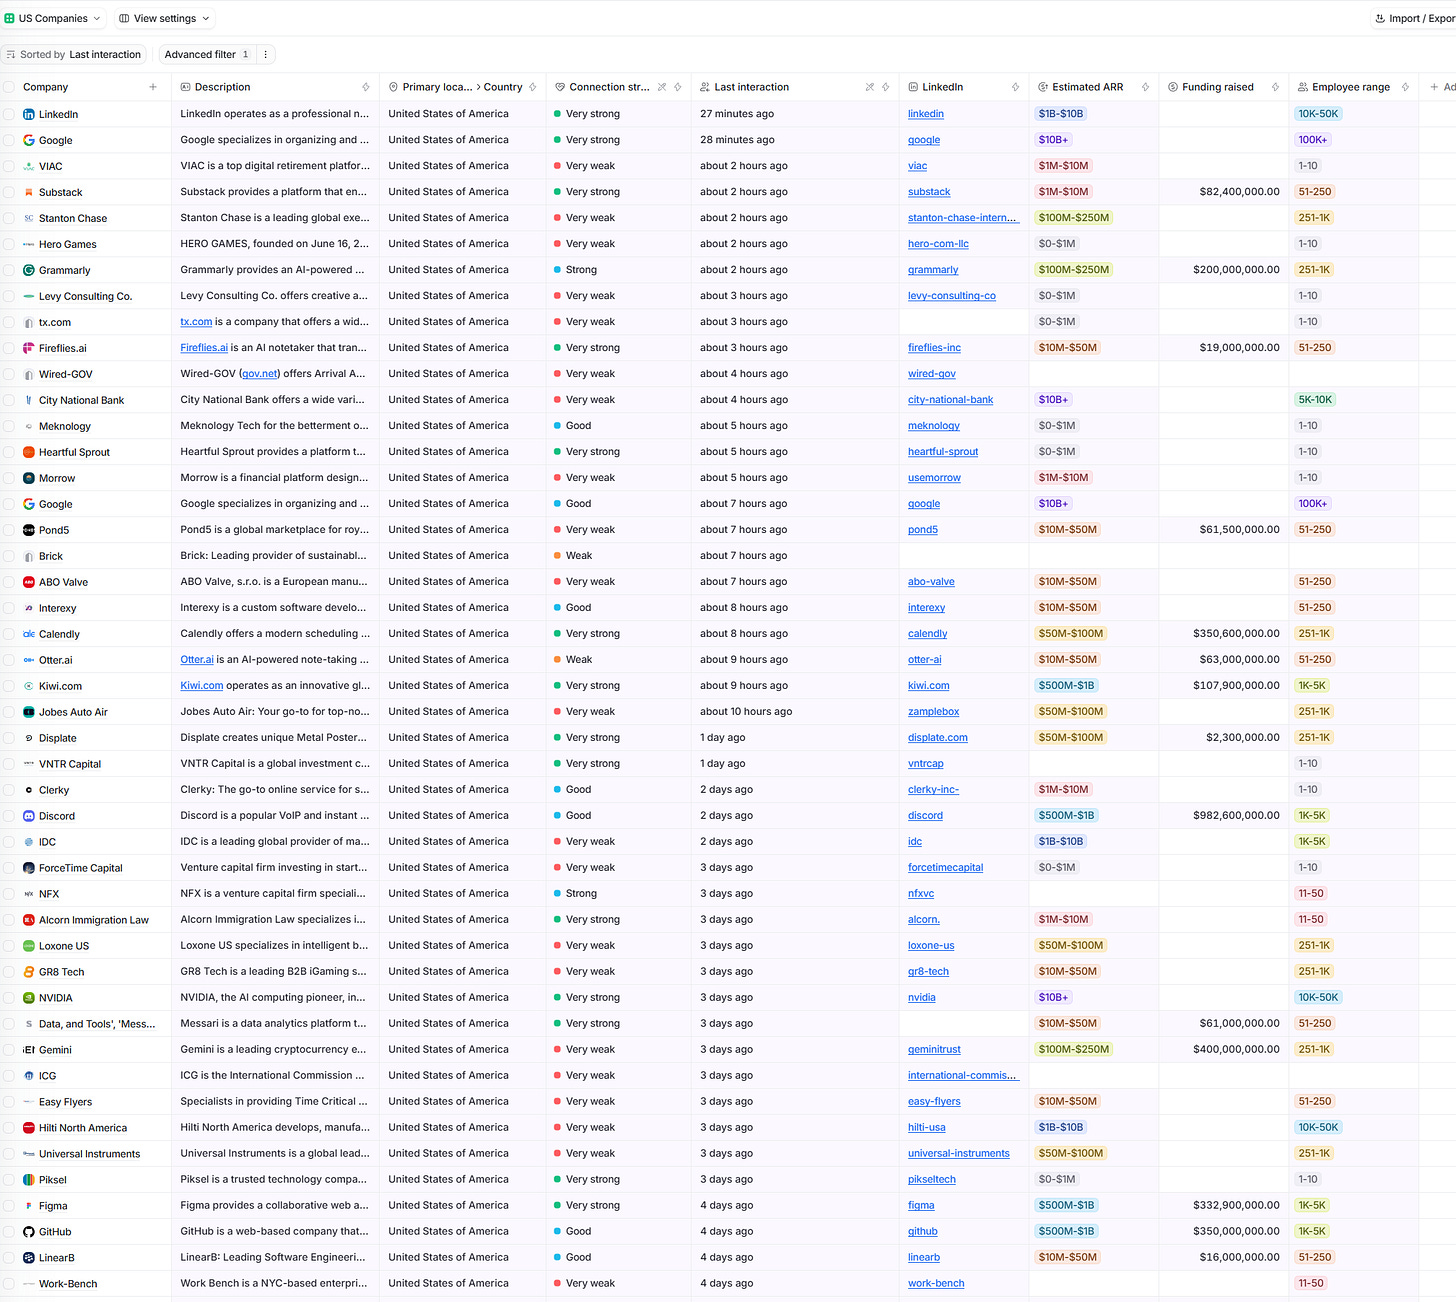Click the Primary location pin icon

(x=394, y=87)
